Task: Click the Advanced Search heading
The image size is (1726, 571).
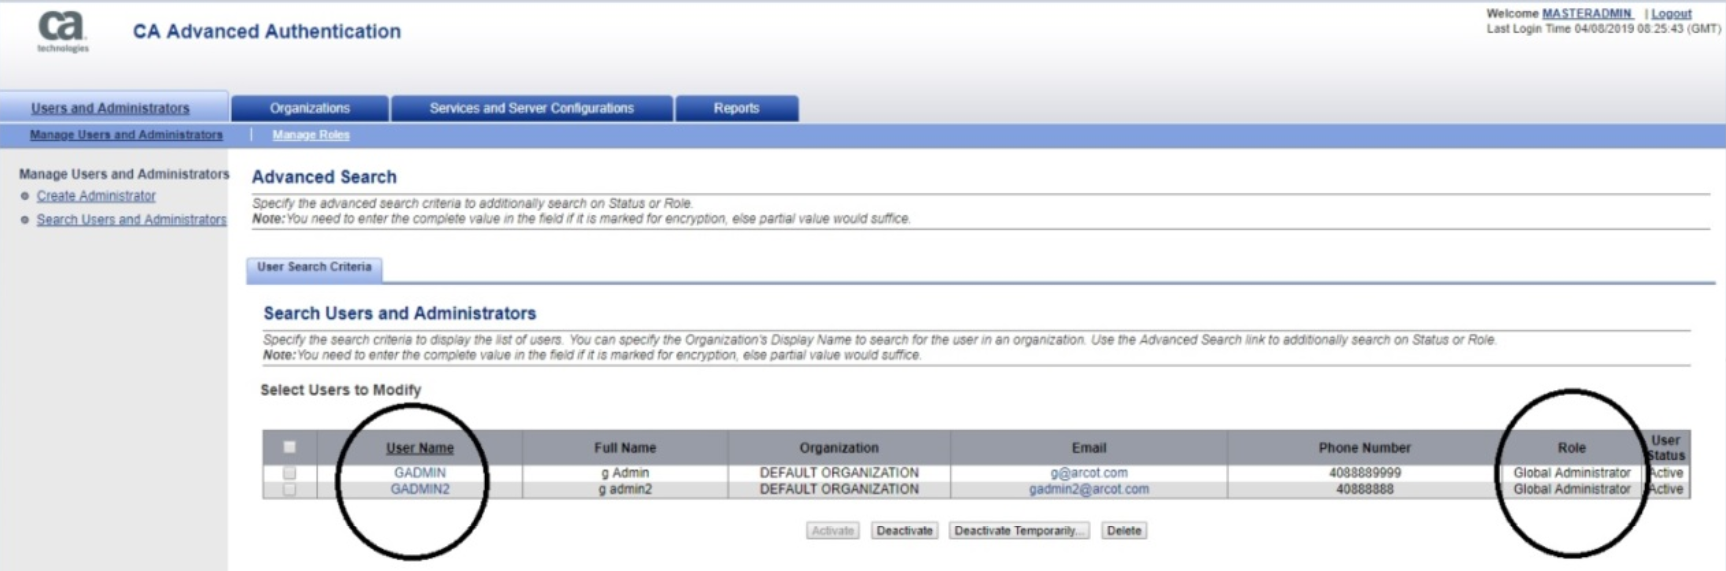Action: 324,177
